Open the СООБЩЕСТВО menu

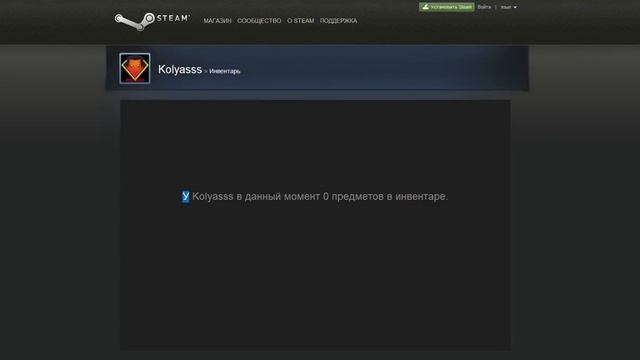pyautogui.click(x=259, y=21)
